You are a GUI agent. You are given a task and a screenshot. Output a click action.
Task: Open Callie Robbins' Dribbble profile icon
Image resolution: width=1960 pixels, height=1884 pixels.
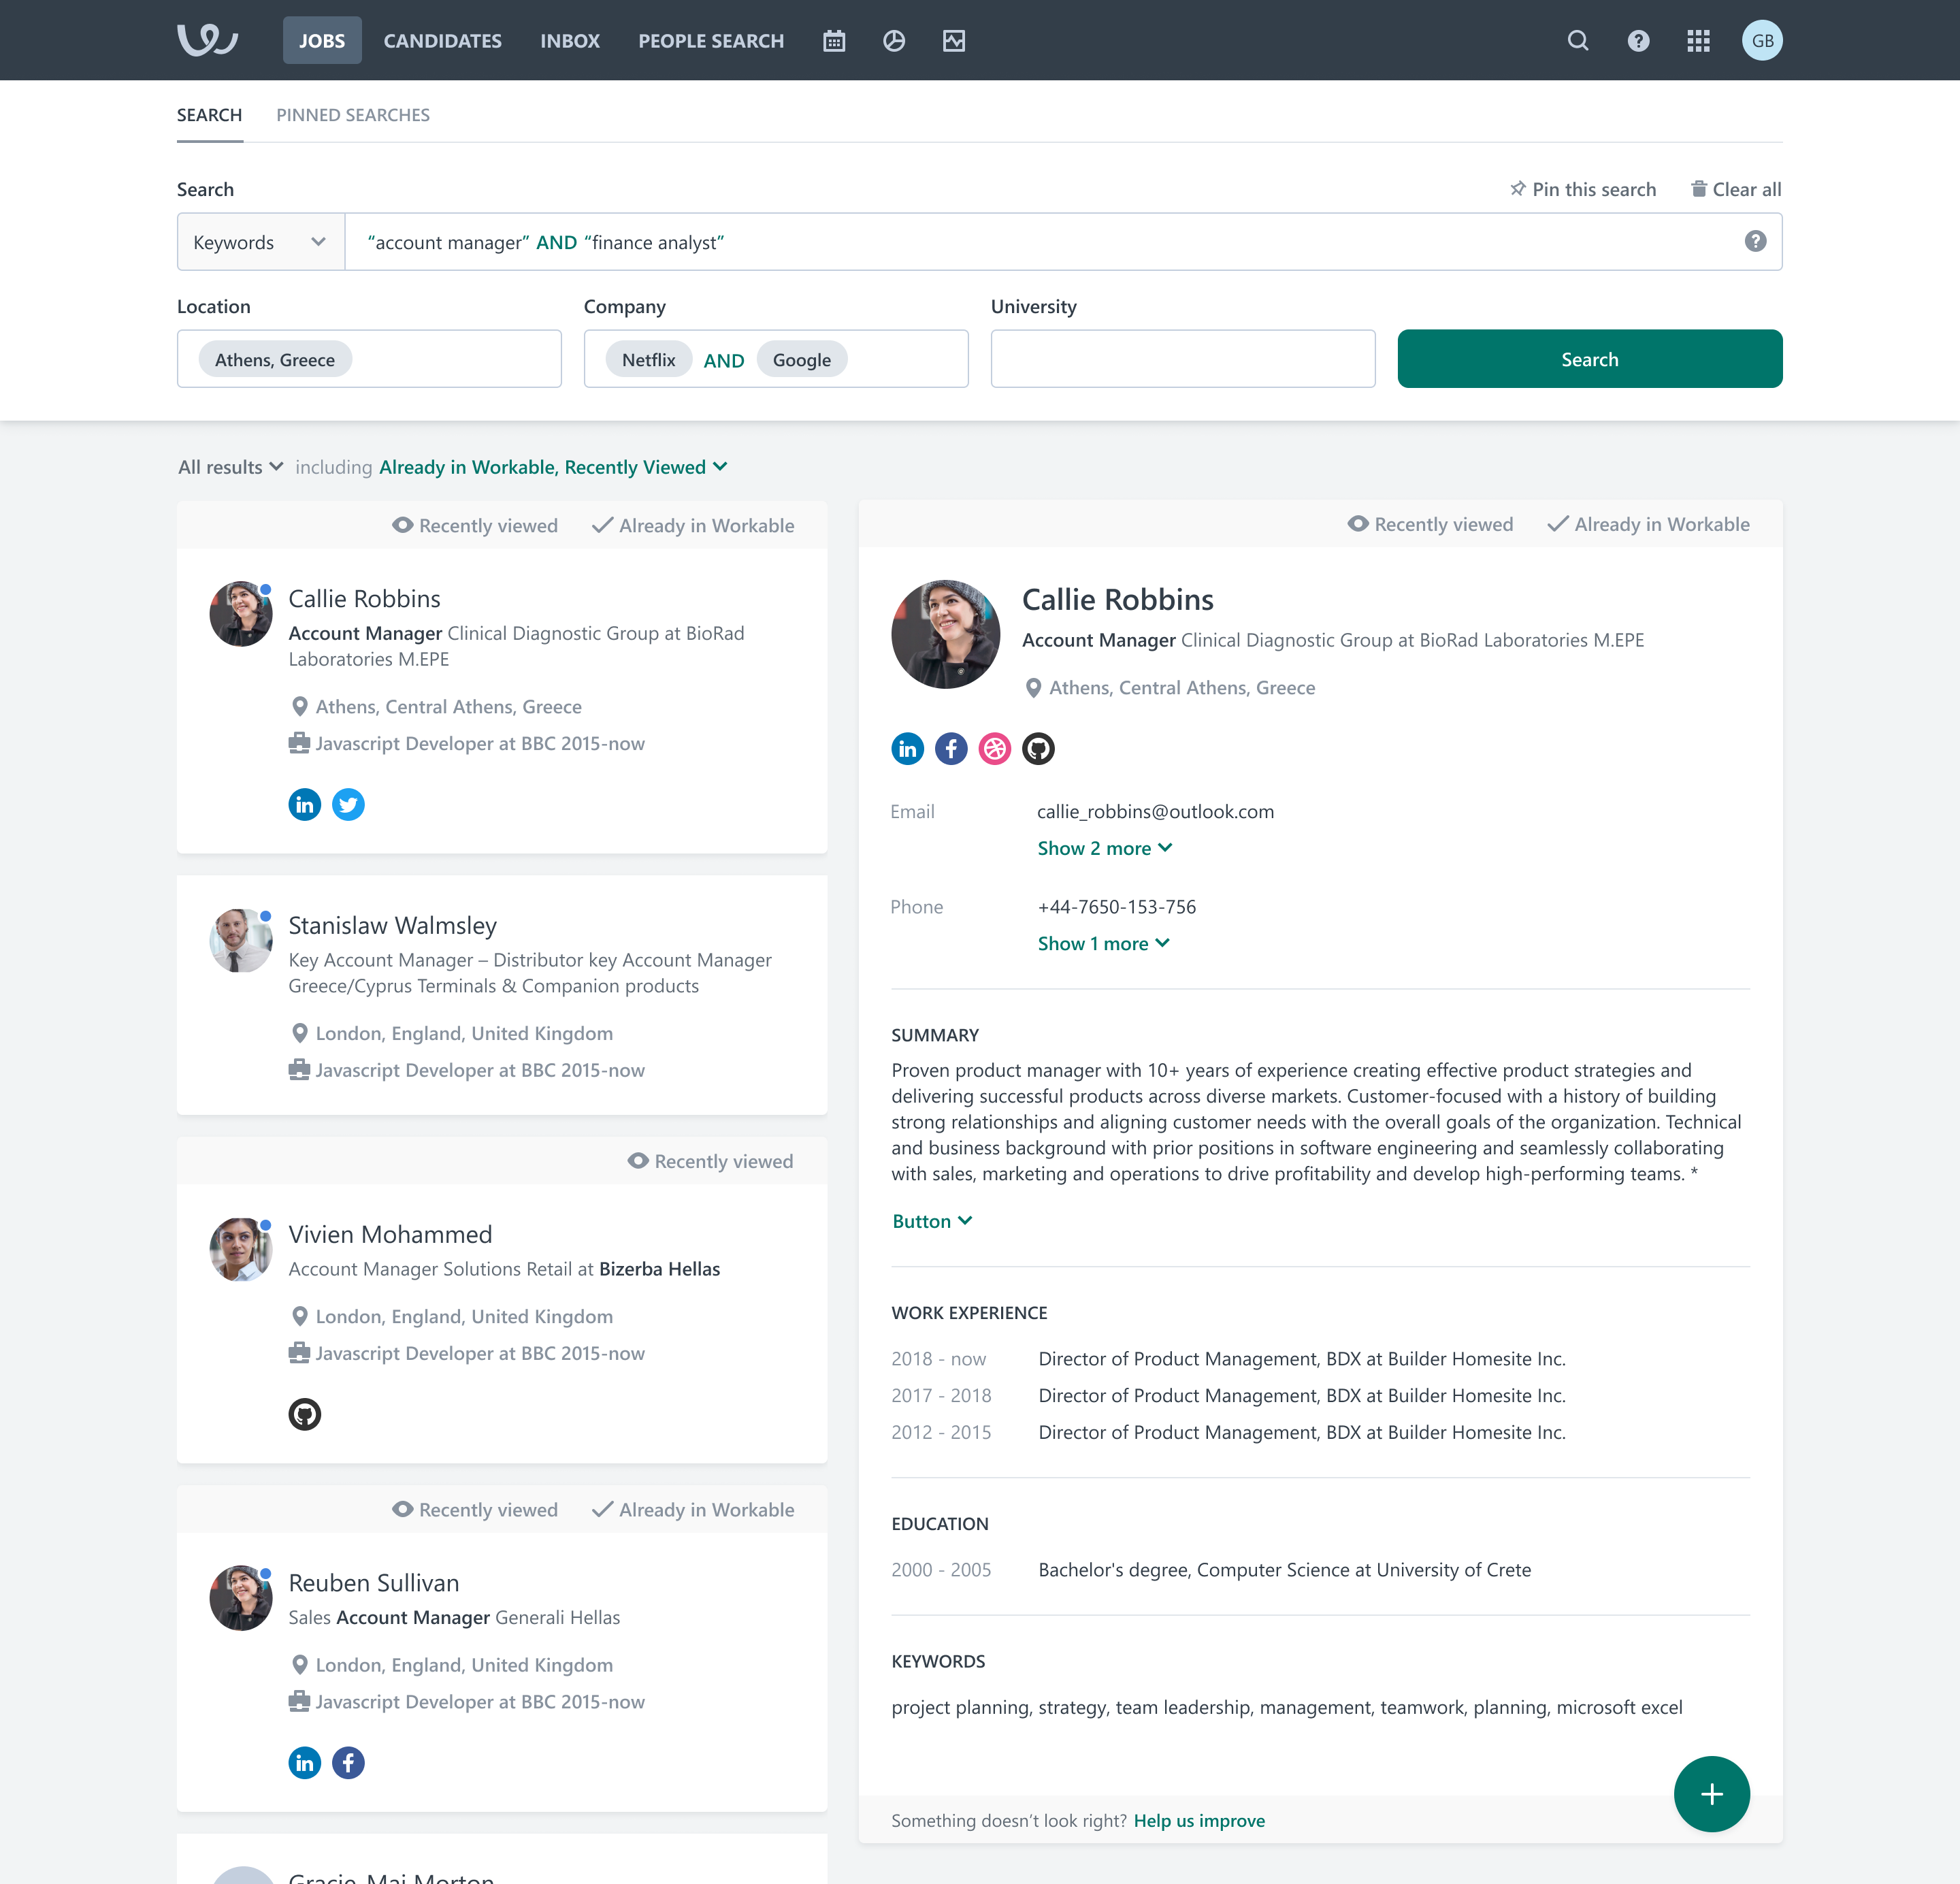click(994, 749)
